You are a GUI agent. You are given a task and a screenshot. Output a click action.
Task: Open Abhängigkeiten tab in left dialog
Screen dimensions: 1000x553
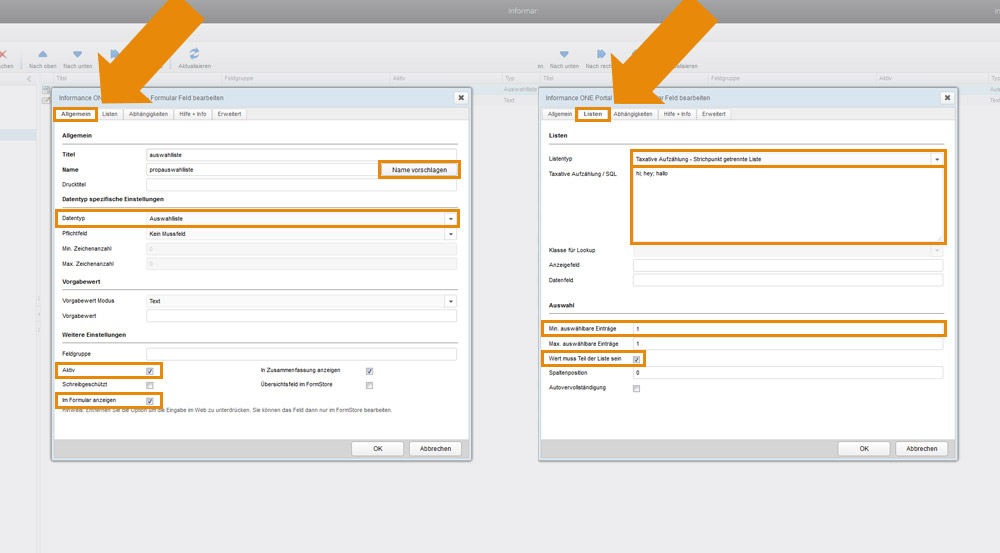tap(149, 114)
